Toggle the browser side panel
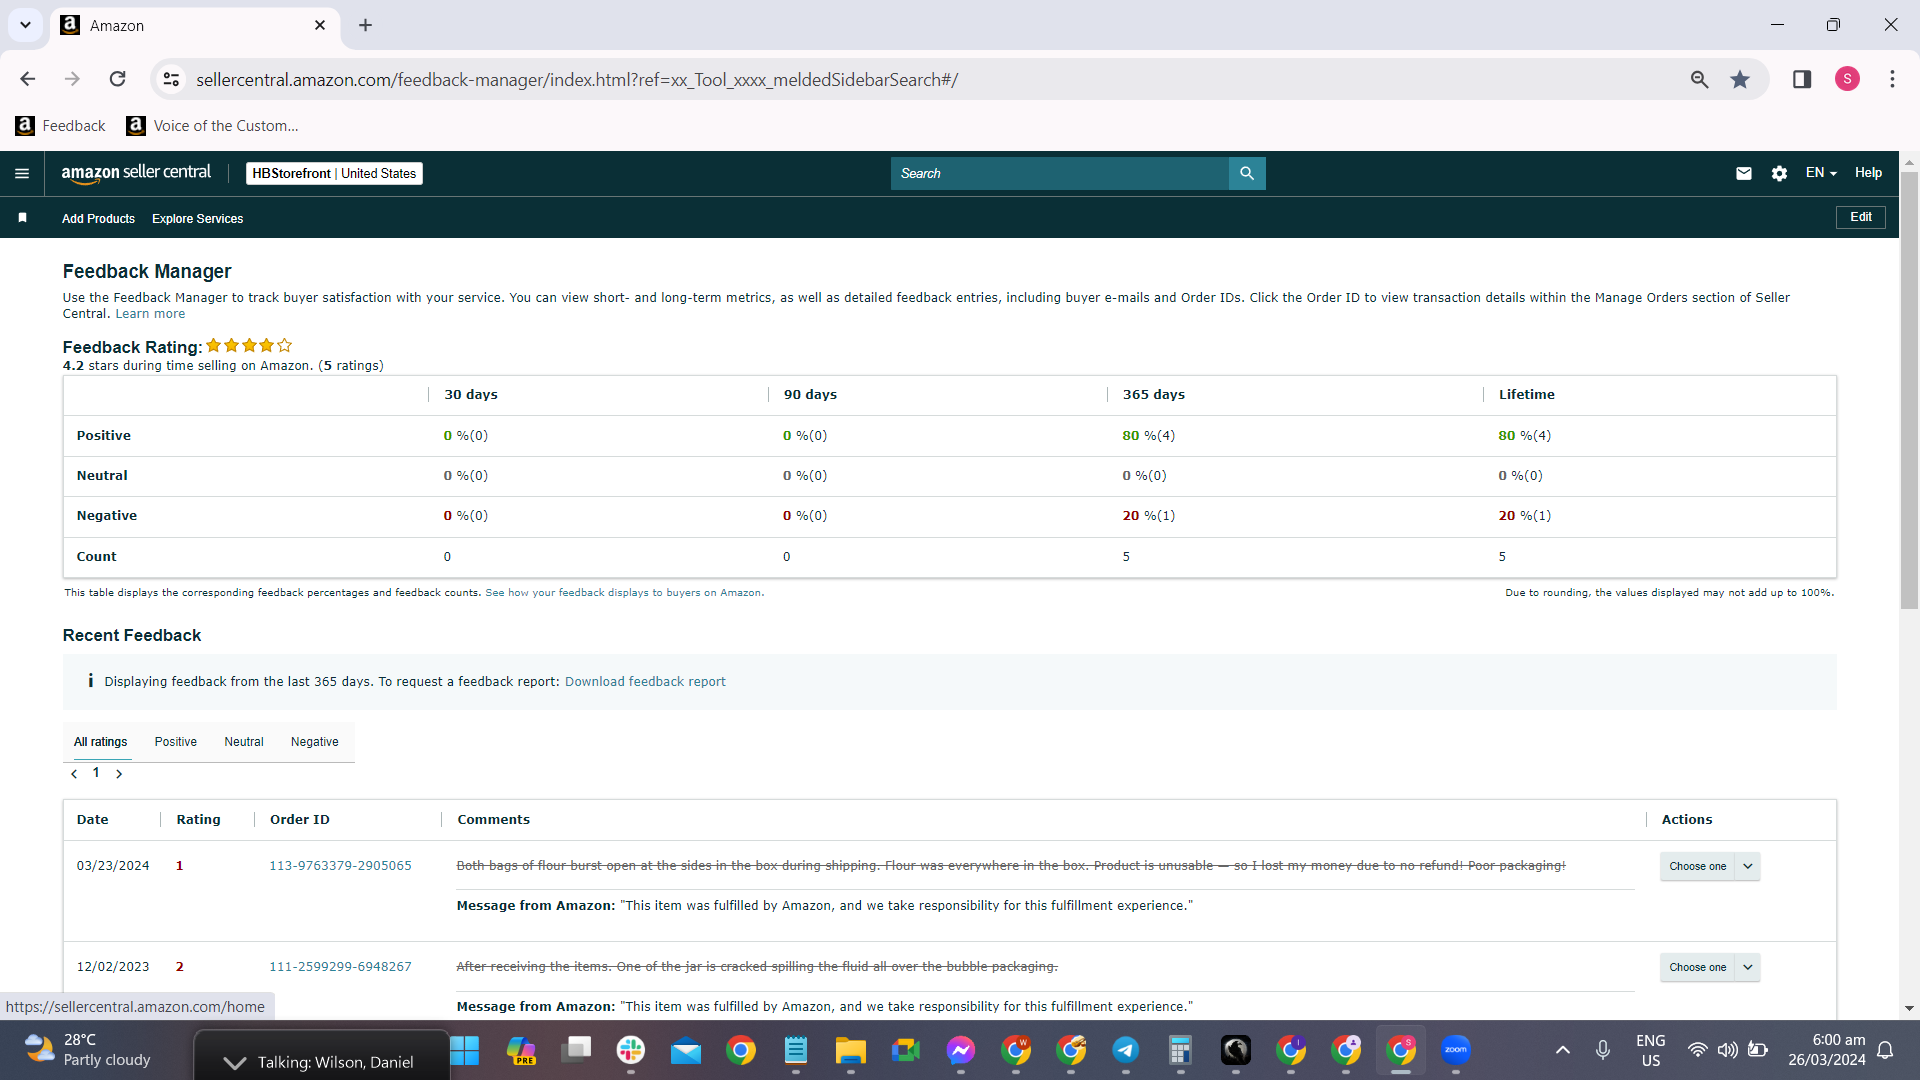 click(x=1802, y=79)
